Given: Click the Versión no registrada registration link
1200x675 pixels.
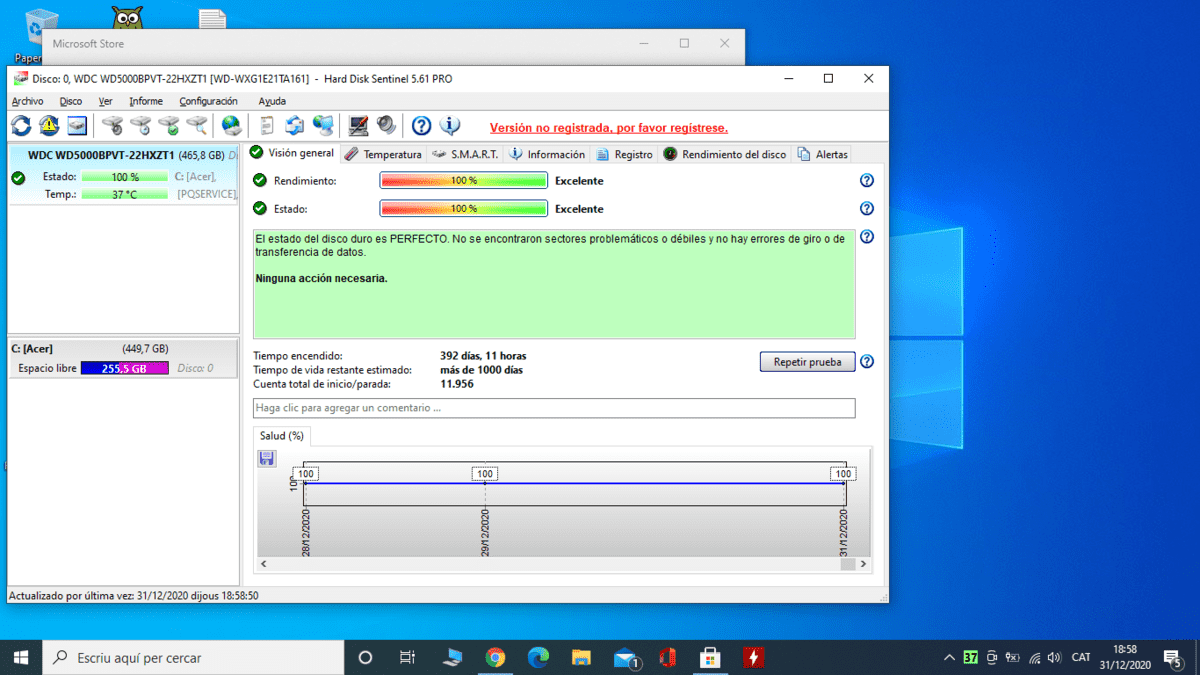Looking at the screenshot, I should [x=609, y=128].
